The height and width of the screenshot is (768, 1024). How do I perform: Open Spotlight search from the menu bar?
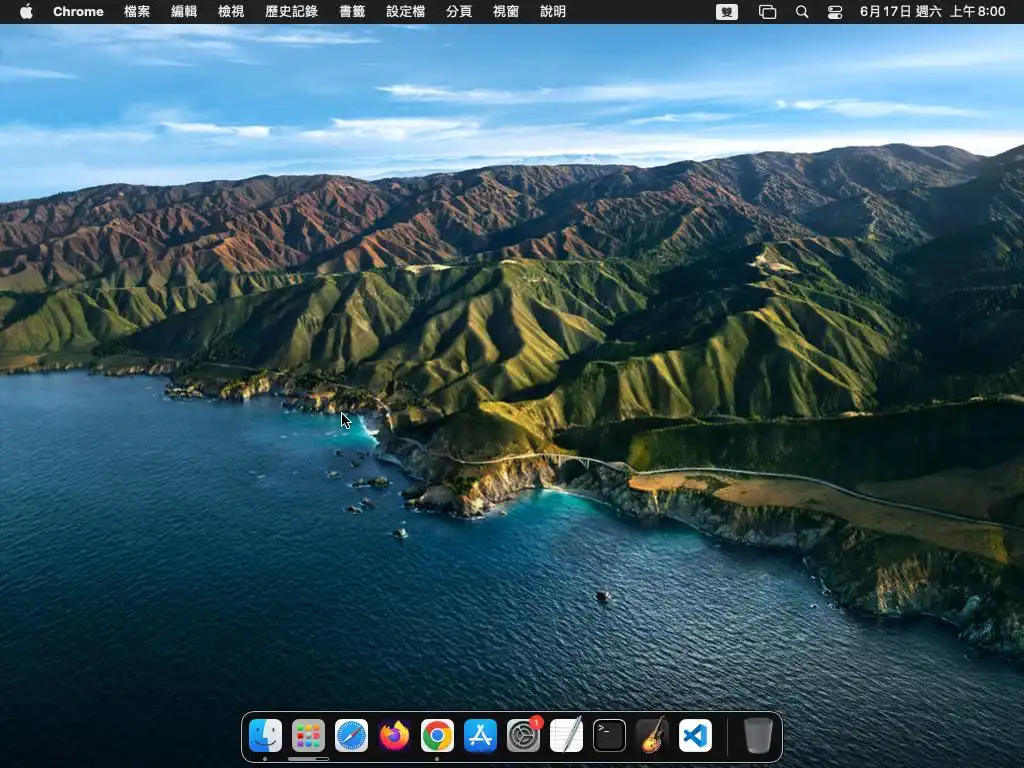[x=802, y=12]
